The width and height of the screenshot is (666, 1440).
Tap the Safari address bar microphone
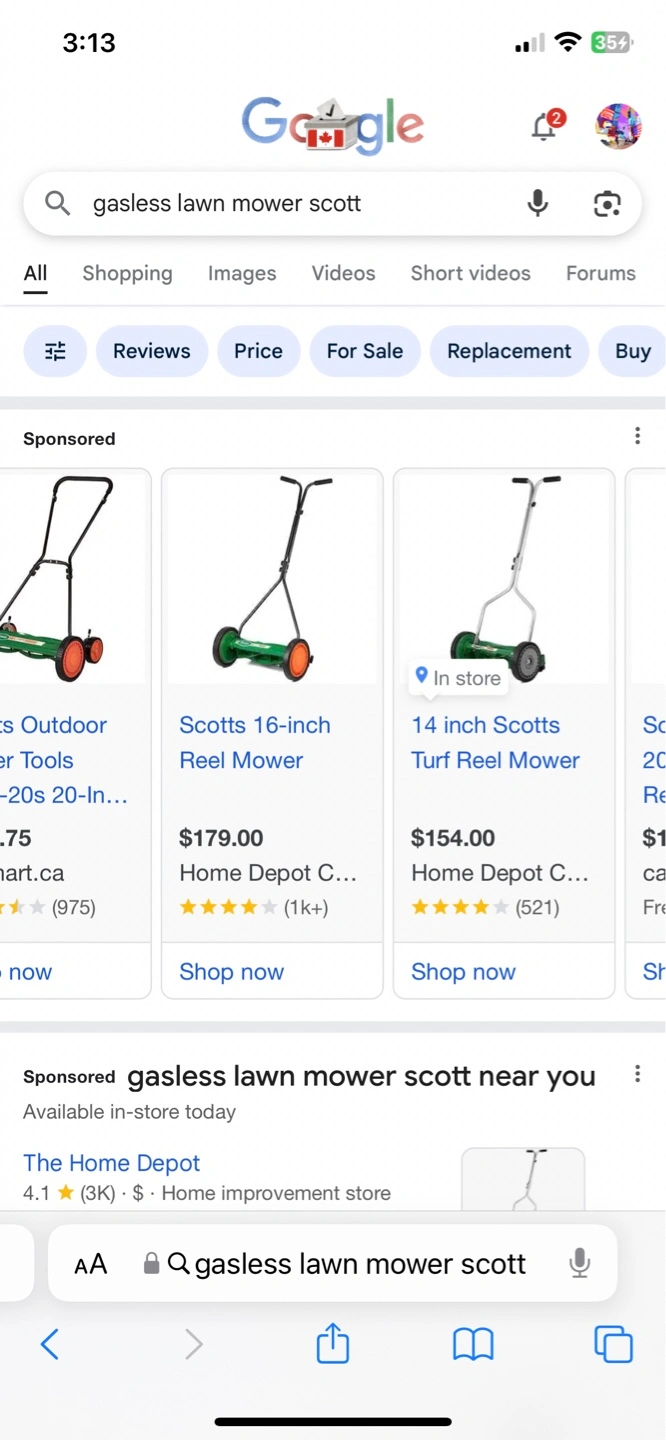click(x=579, y=1263)
